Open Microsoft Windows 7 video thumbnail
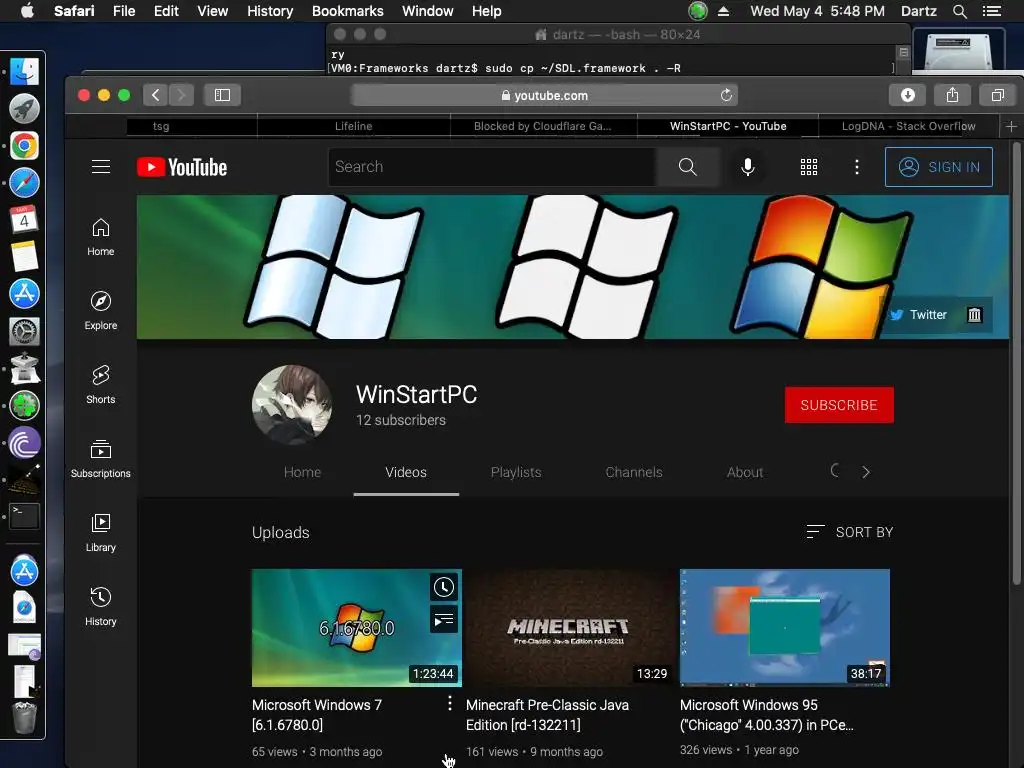1024x768 pixels. click(x=357, y=628)
